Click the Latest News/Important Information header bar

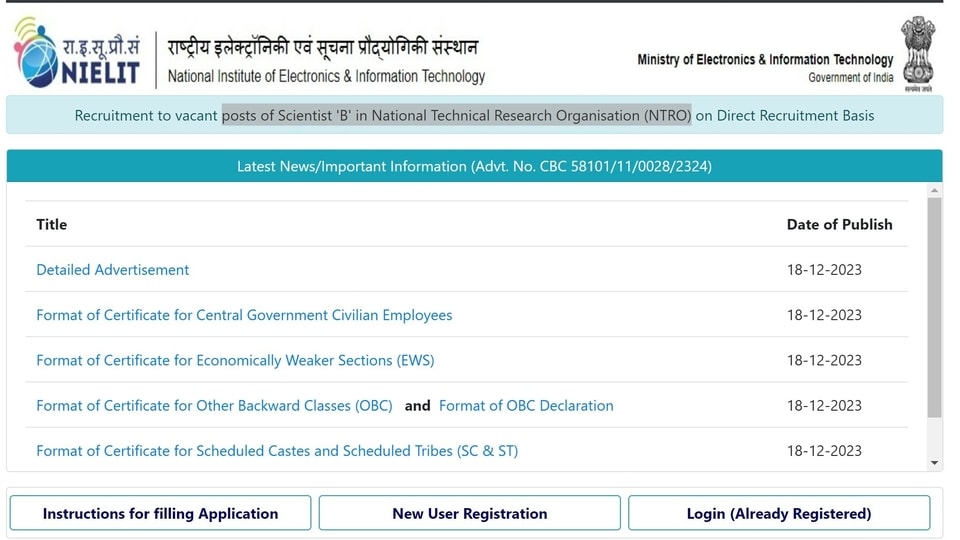tap(474, 166)
